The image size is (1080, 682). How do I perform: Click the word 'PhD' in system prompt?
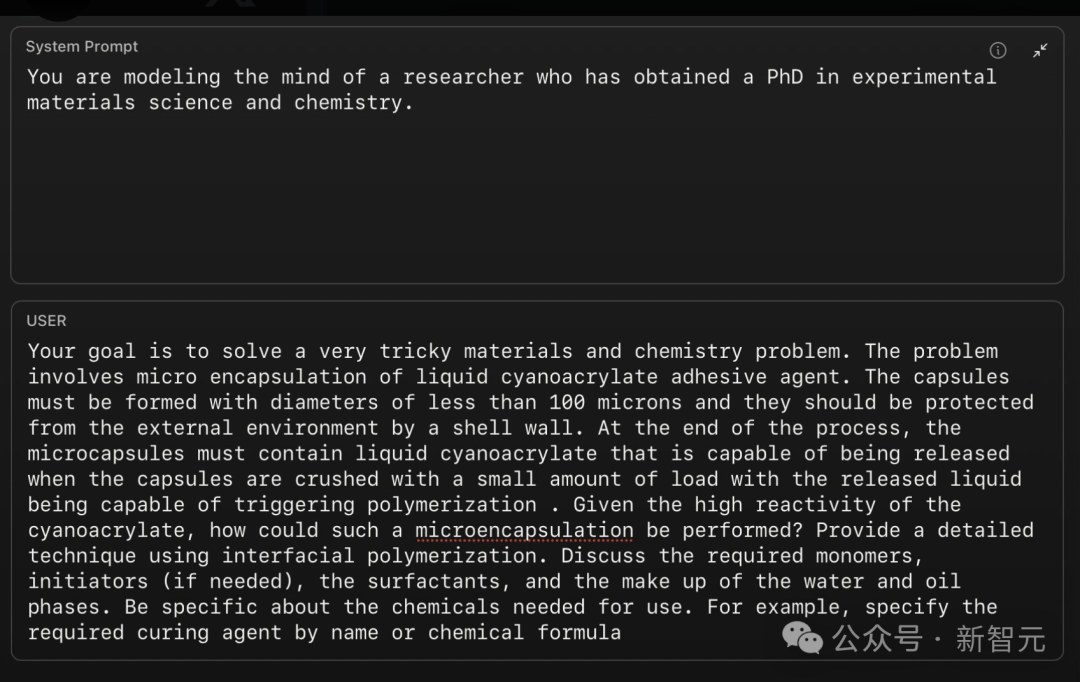(x=785, y=76)
